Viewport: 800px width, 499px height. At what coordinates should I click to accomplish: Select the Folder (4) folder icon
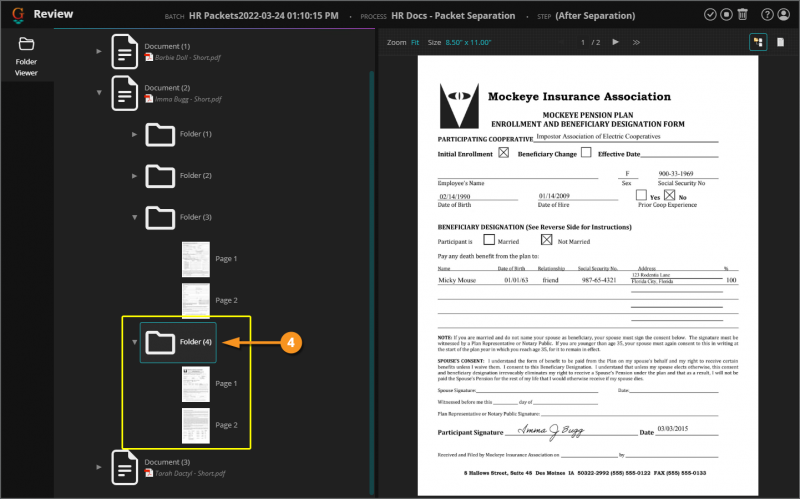click(x=160, y=342)
